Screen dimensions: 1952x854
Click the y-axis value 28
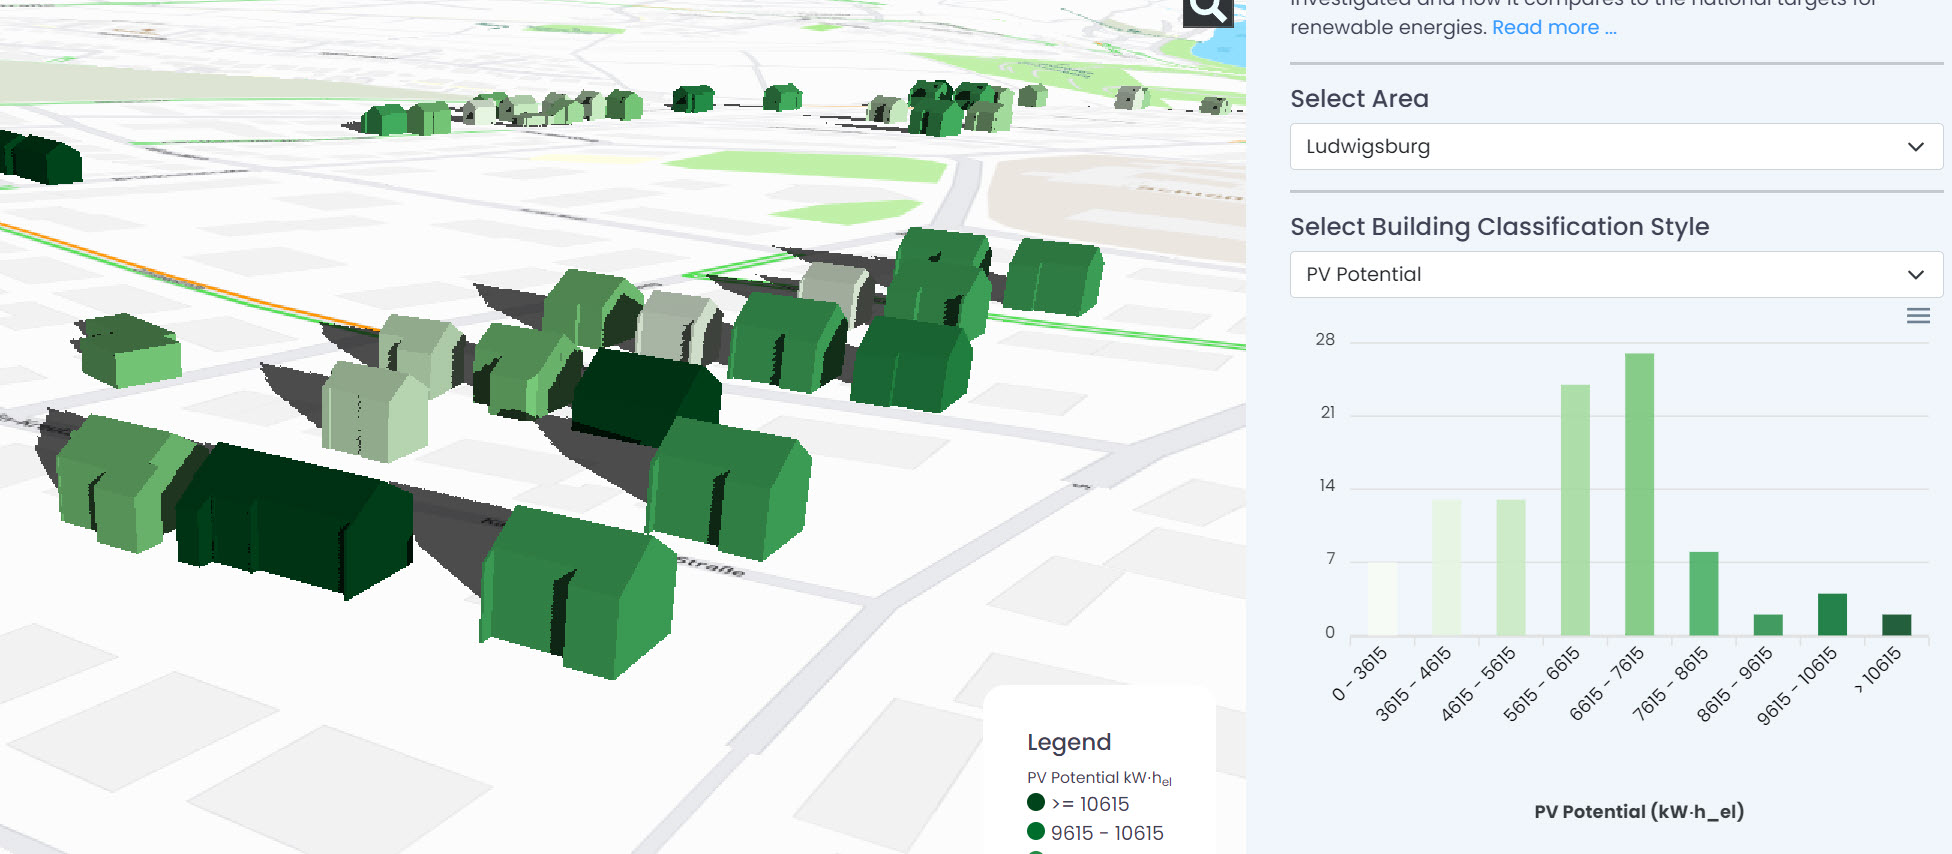click(x=1325, y=339)
